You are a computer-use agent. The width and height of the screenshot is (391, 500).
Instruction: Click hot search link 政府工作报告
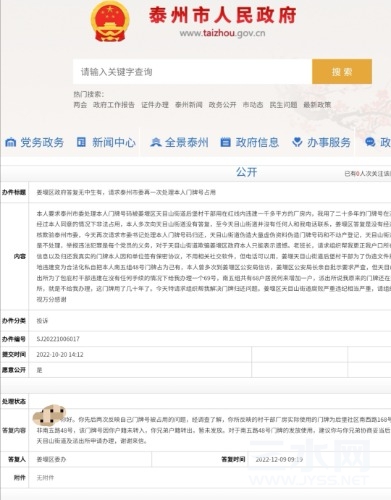pos(114,105)
